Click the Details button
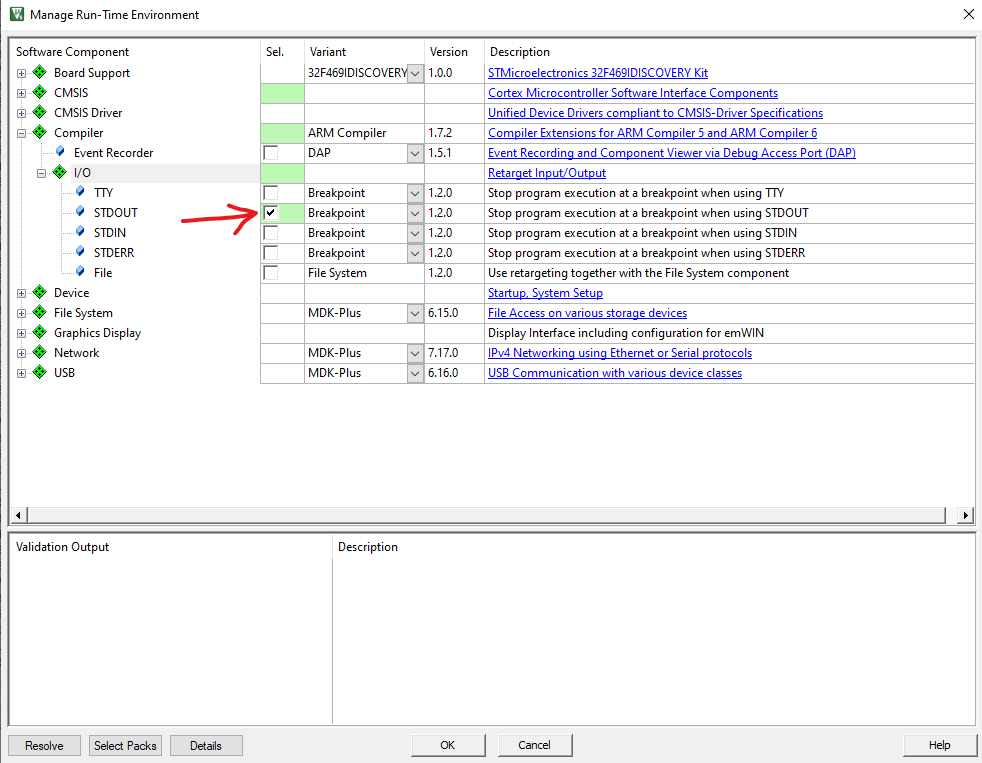 click(x=206, y=745)
